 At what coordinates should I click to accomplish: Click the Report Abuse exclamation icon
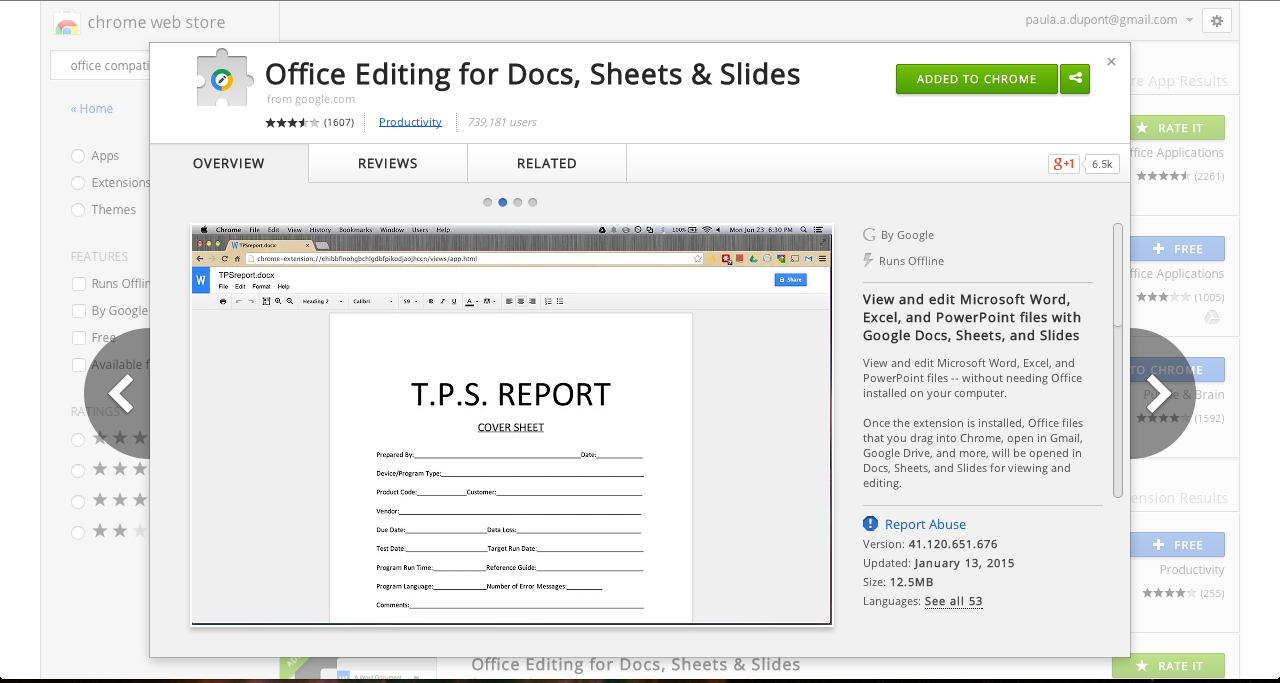point(870,524)
